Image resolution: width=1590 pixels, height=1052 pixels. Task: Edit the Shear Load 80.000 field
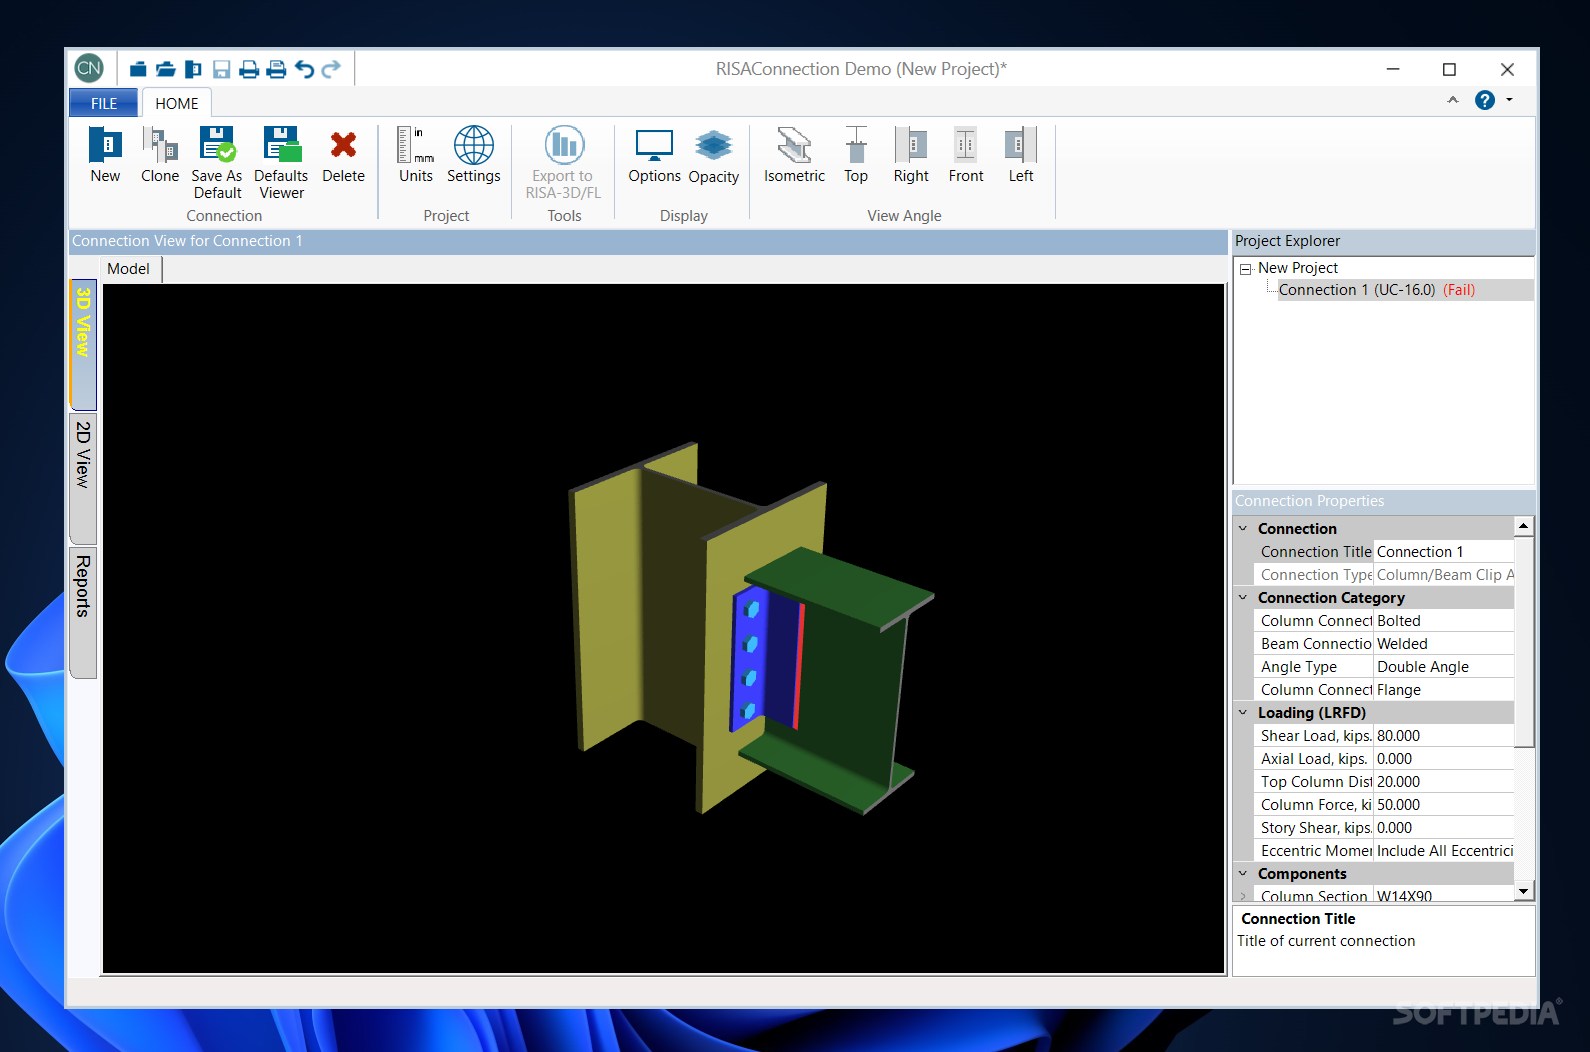pyautogui.click(x=1444, y=736)
